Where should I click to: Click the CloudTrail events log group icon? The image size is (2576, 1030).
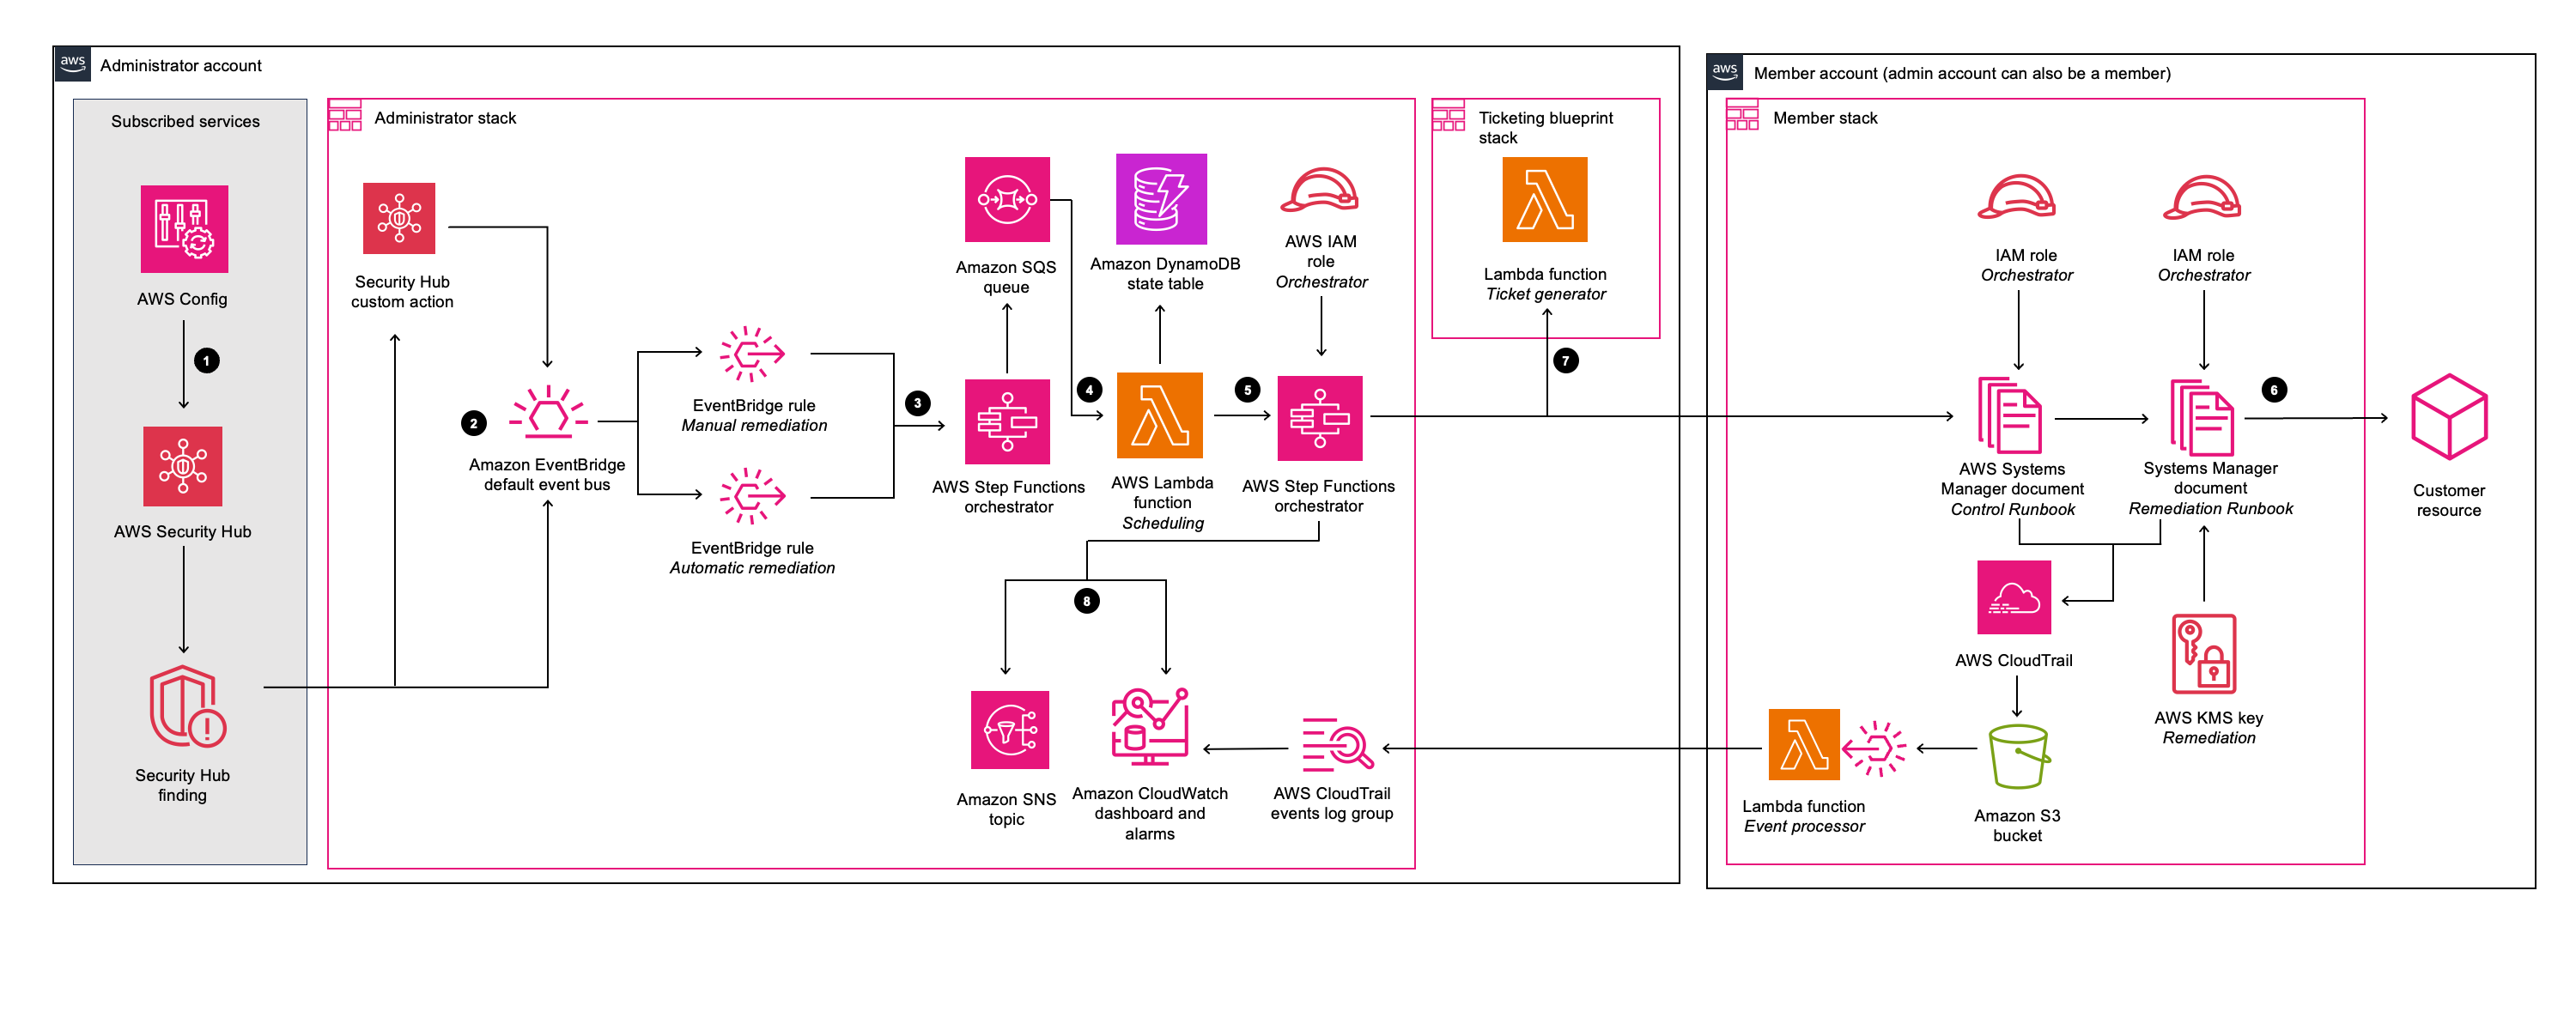[x=1337, y=745]
